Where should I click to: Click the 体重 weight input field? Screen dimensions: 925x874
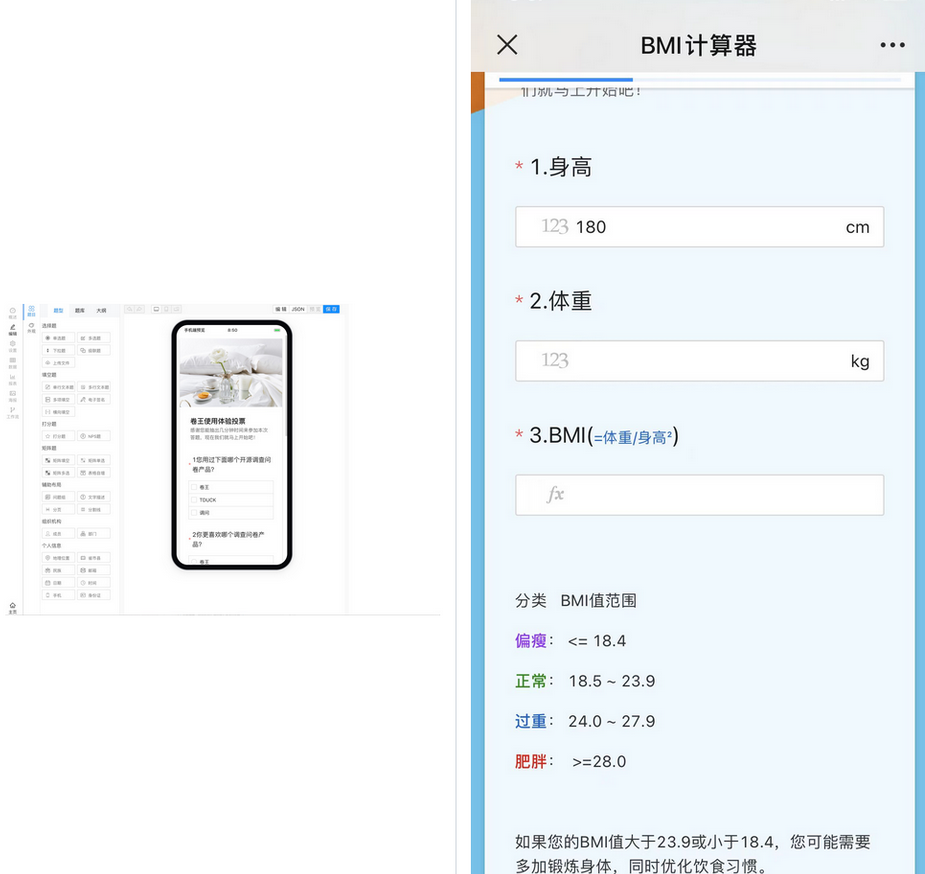pyautogui.click(x=699, y=361)
